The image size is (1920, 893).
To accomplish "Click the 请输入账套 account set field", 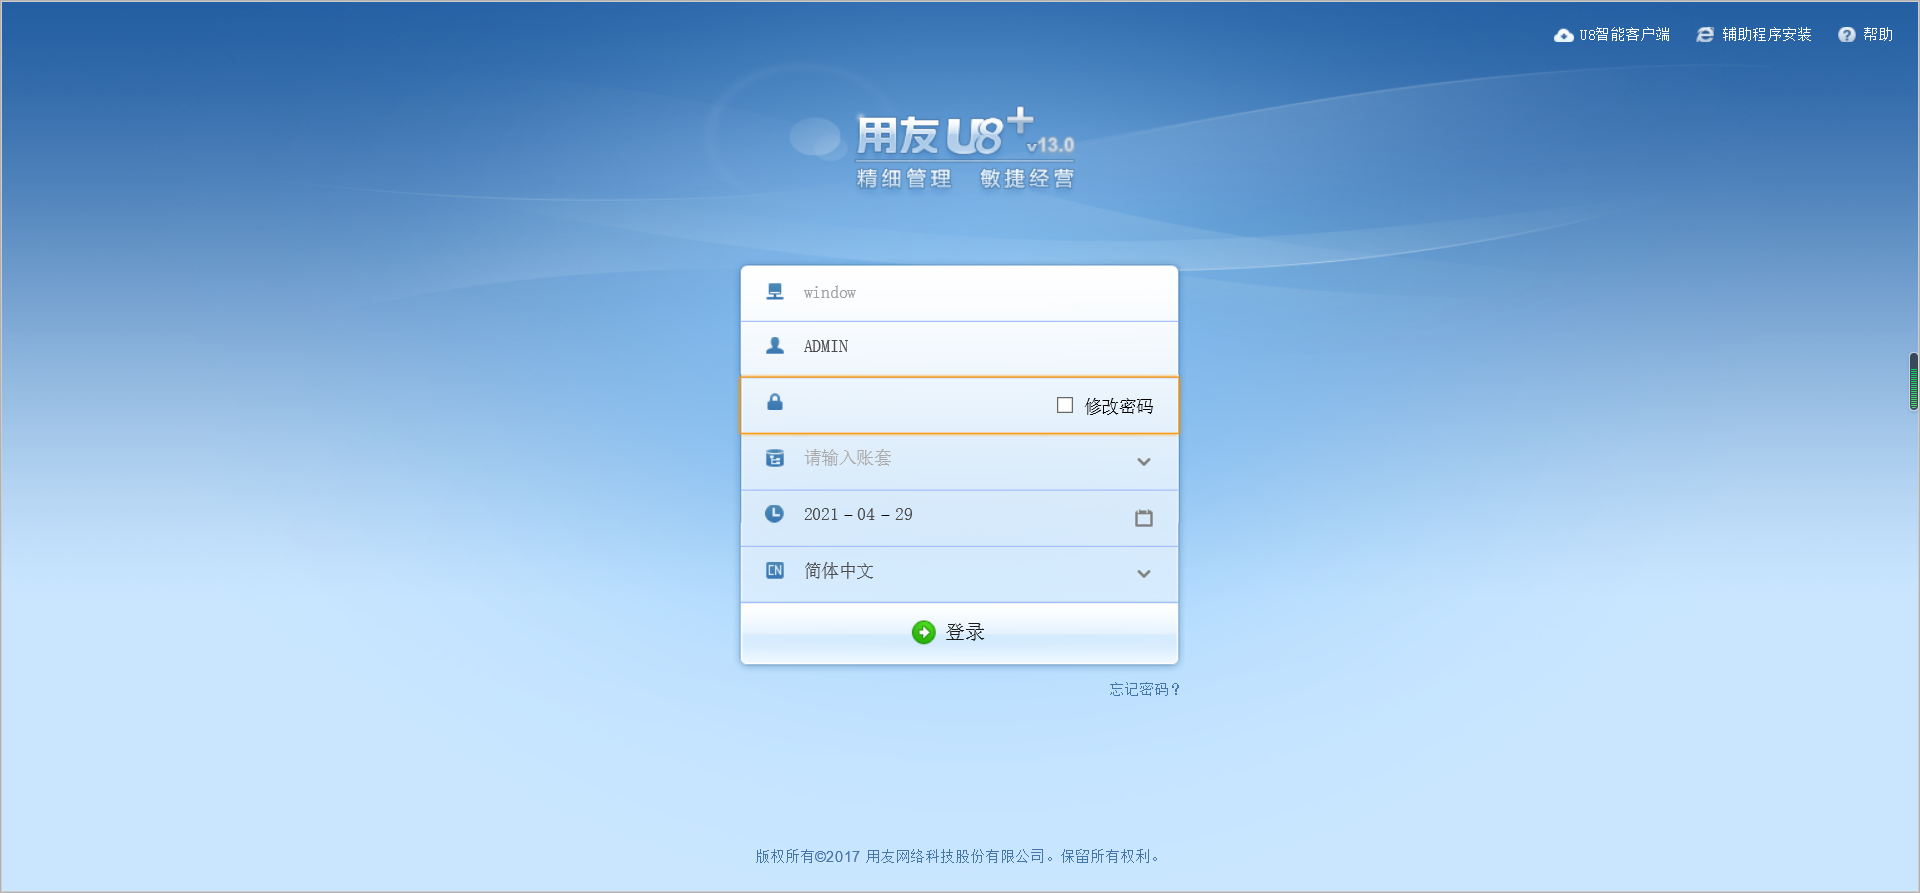I will point(959,462).
